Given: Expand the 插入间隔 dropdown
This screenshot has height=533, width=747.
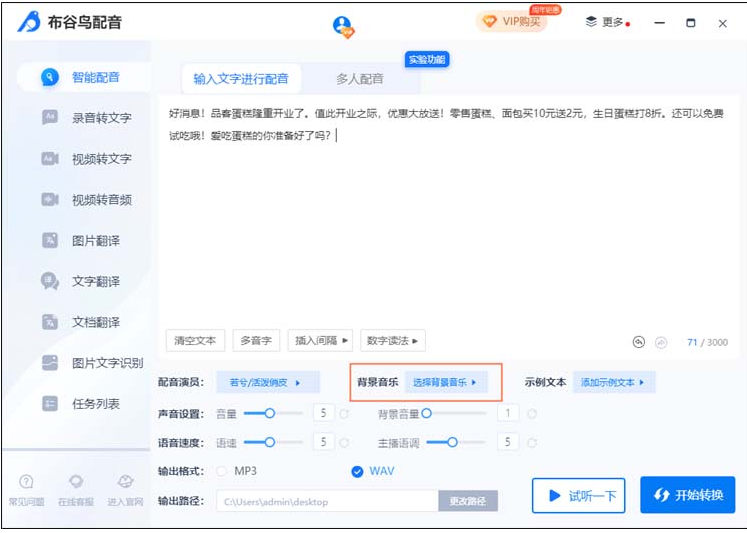Looking at the screenshot, I should pos(320,341).
